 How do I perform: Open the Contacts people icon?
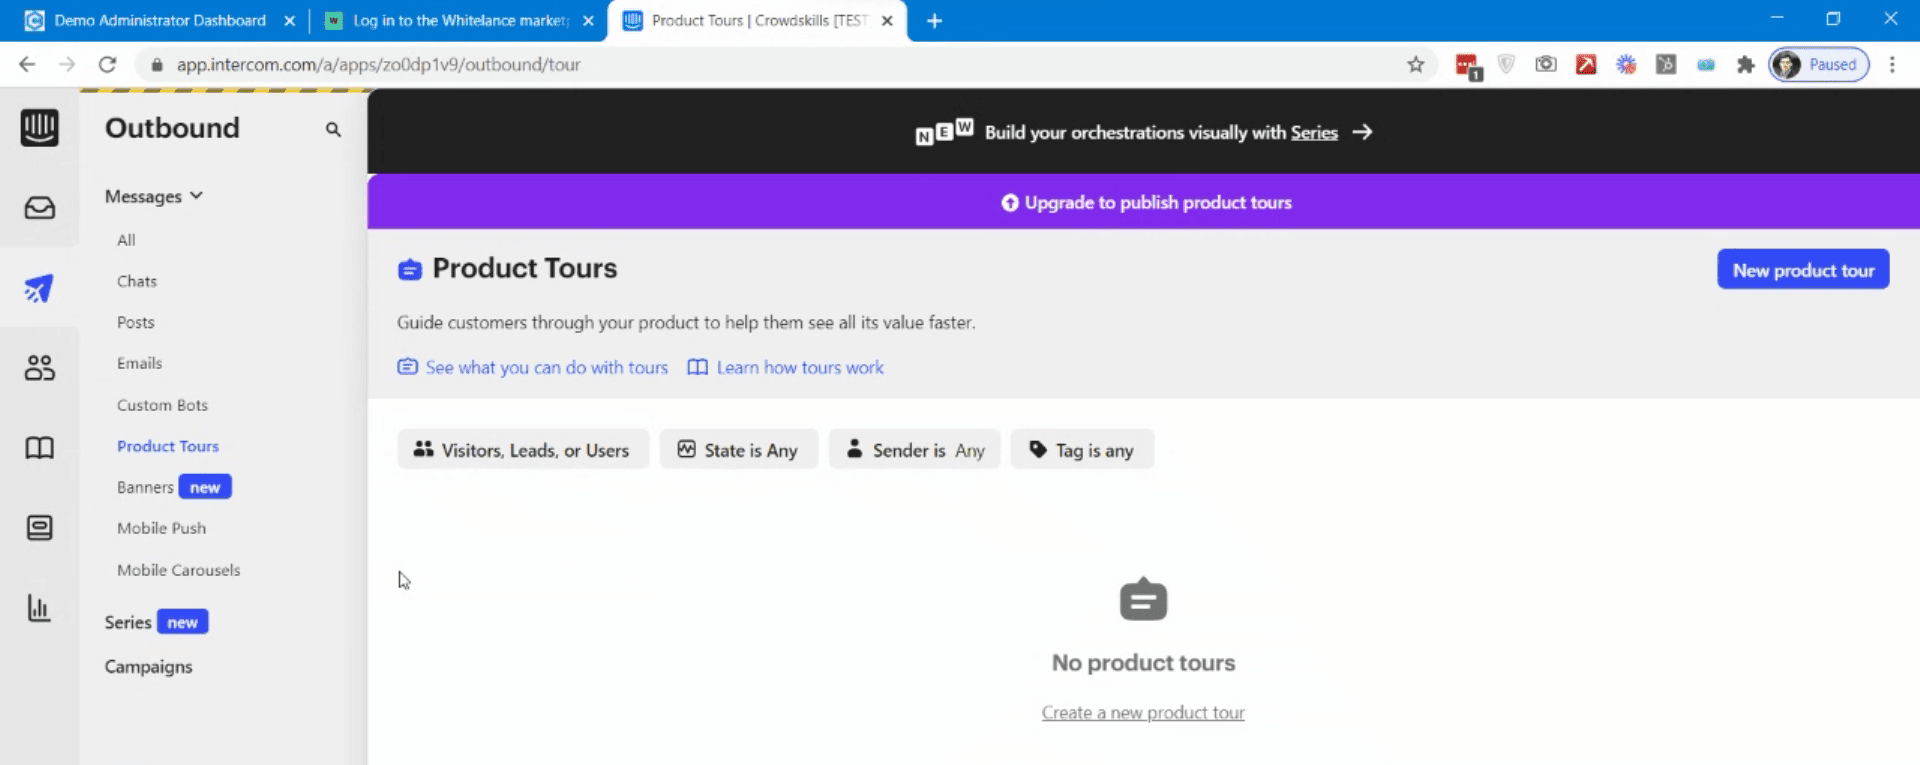tap(39, 368)
